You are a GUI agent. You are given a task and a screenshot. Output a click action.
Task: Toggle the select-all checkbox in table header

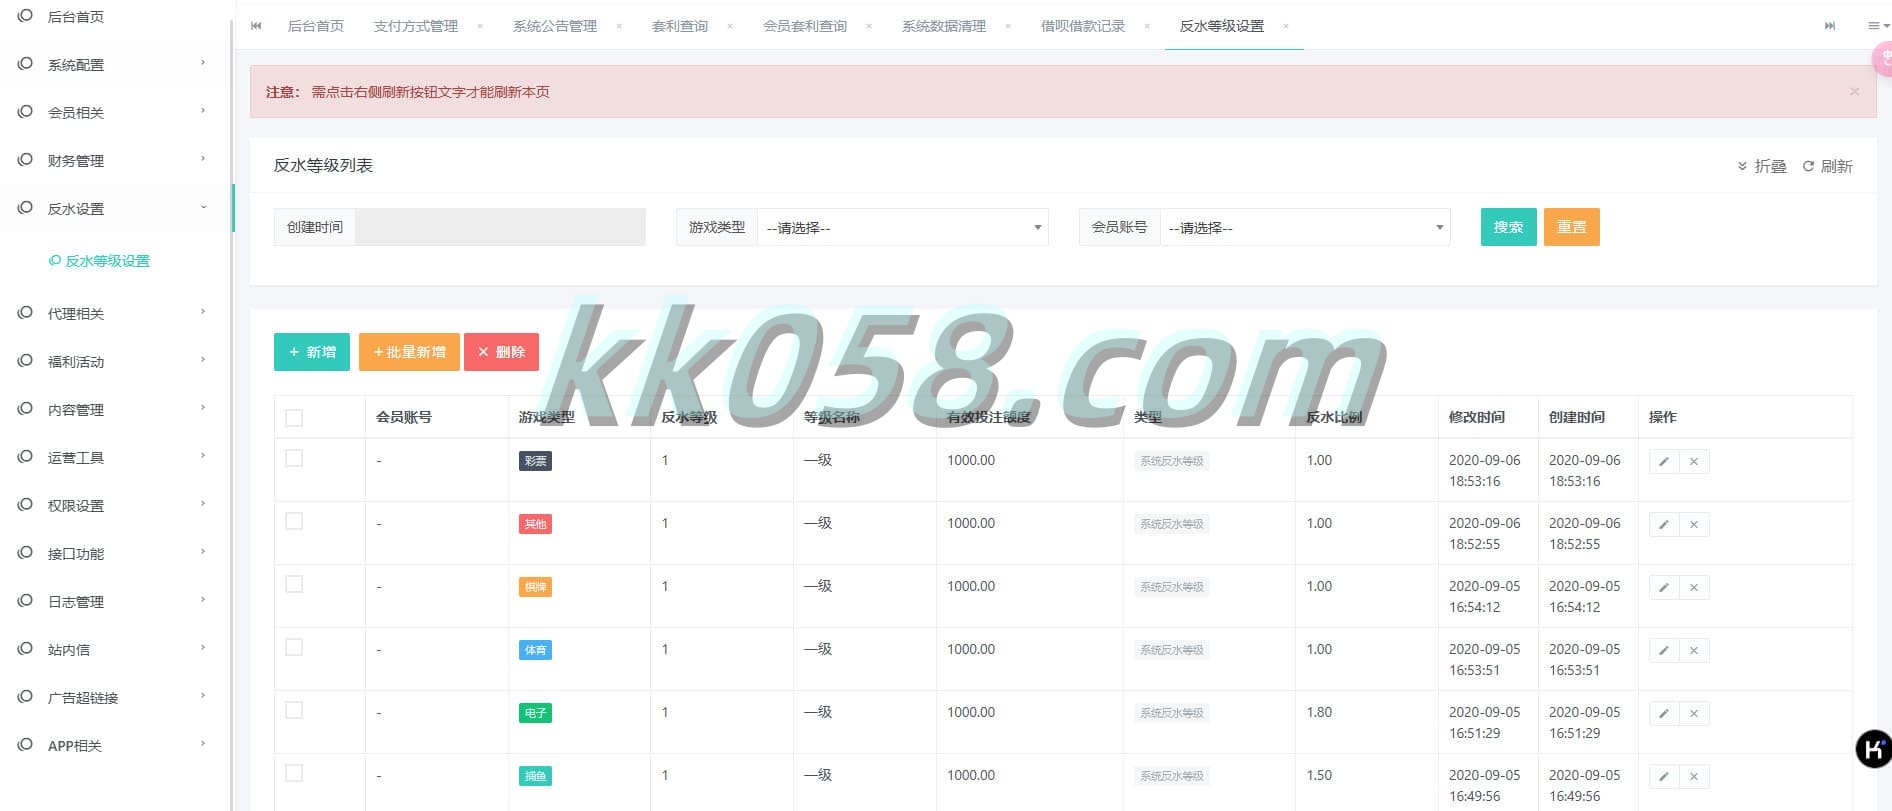pos(294,418)
